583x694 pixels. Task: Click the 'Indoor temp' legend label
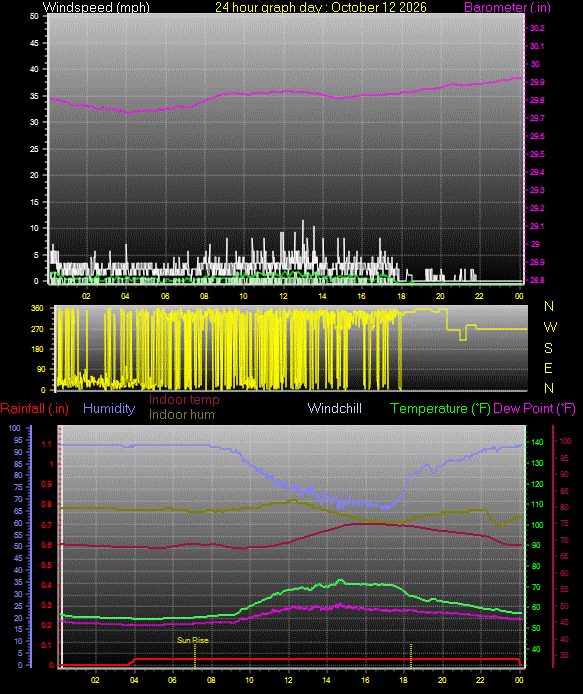point(184,399)
